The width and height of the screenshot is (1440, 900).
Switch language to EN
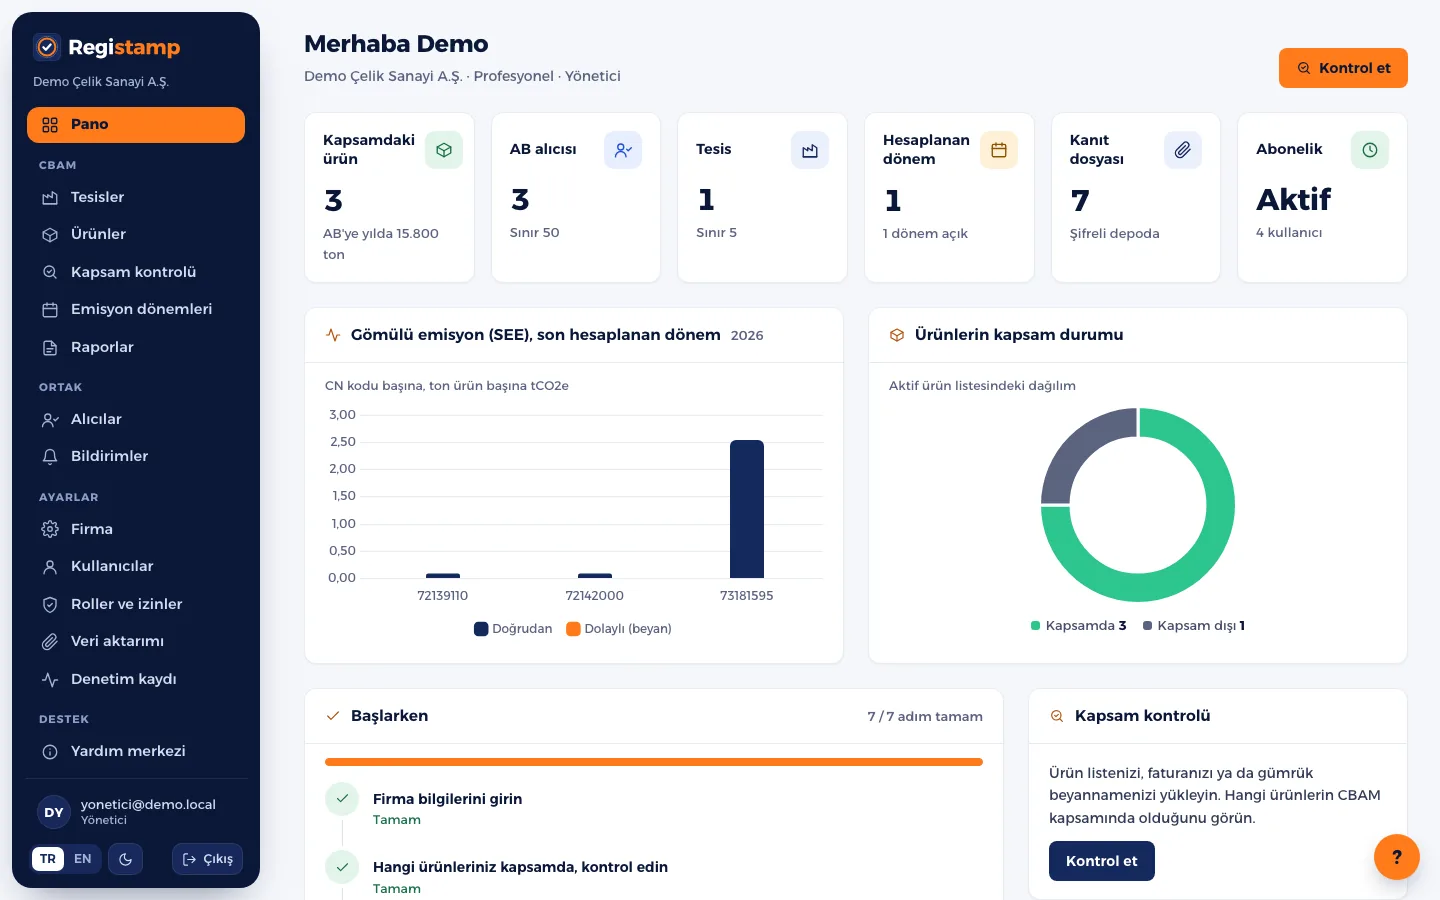(83, 859)
